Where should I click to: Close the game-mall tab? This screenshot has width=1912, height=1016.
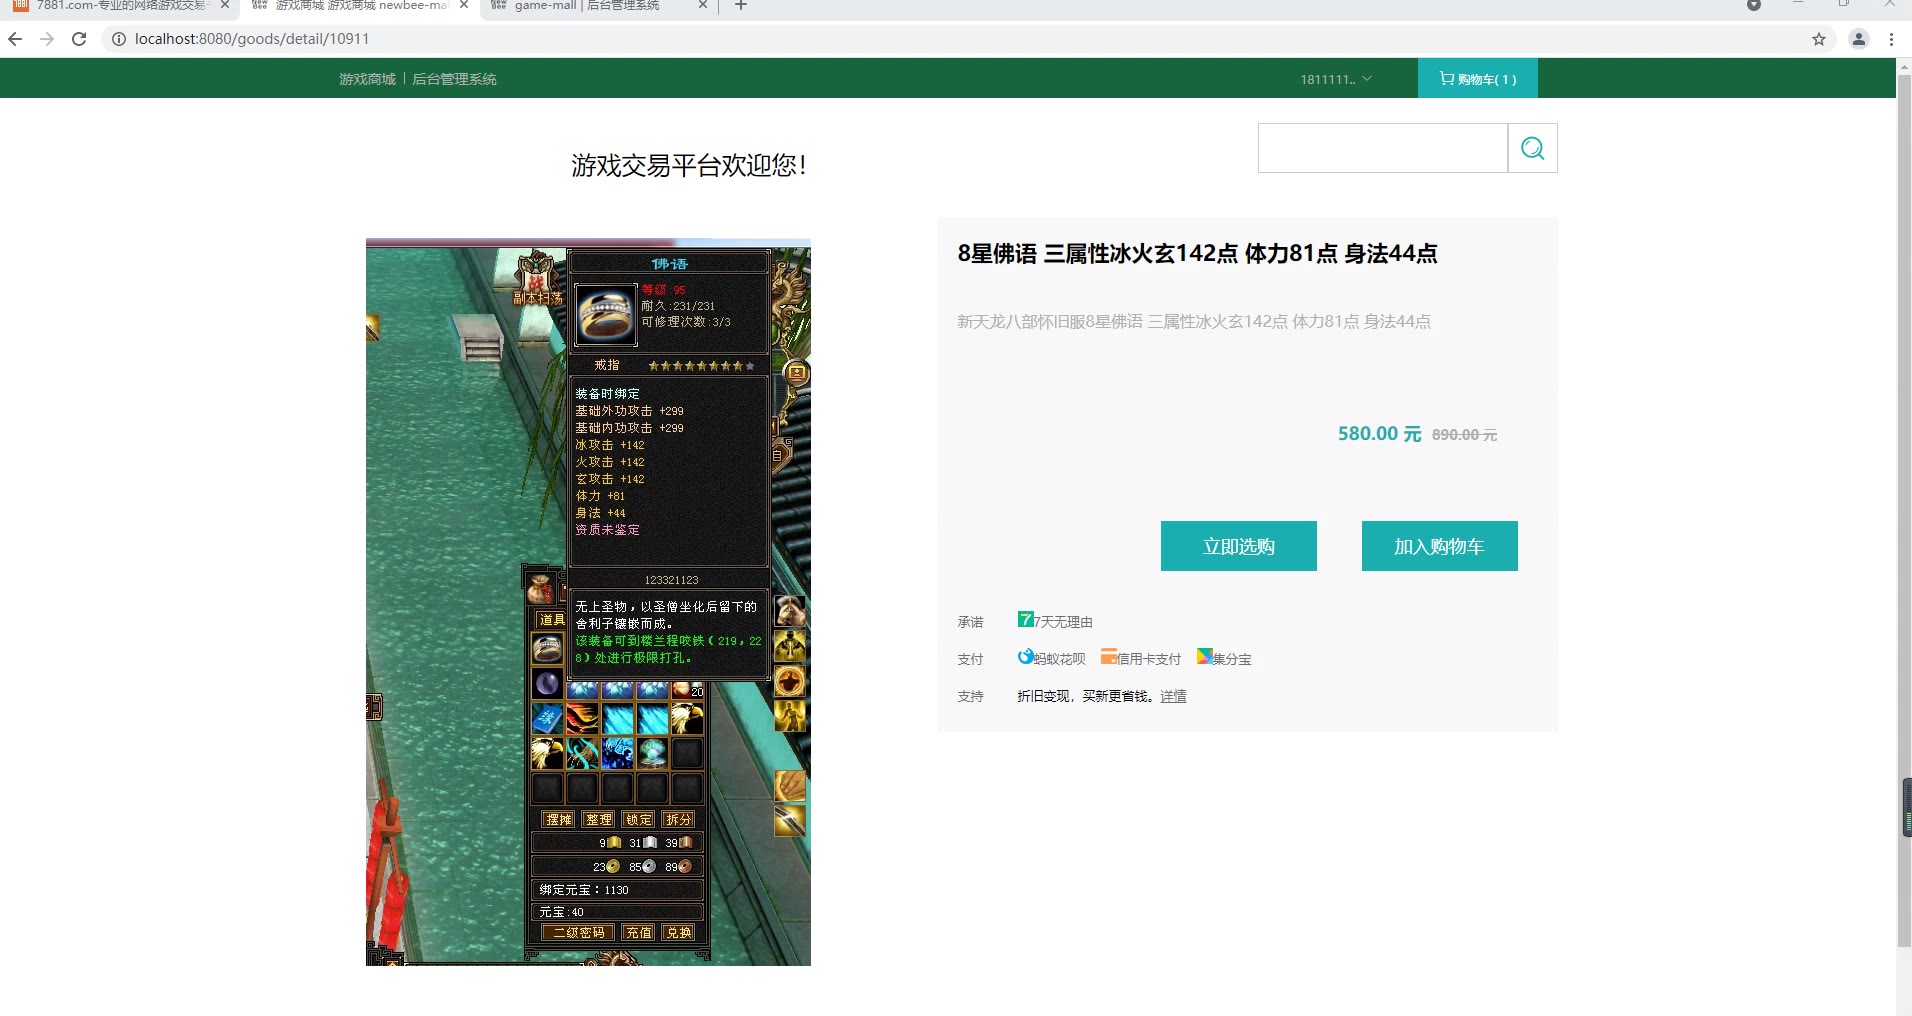(702, 5)
